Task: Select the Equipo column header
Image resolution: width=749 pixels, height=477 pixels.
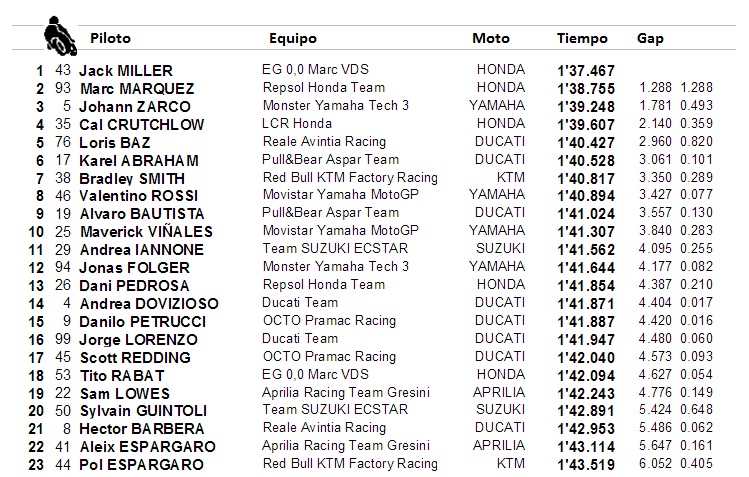Action: pos(293,39)
